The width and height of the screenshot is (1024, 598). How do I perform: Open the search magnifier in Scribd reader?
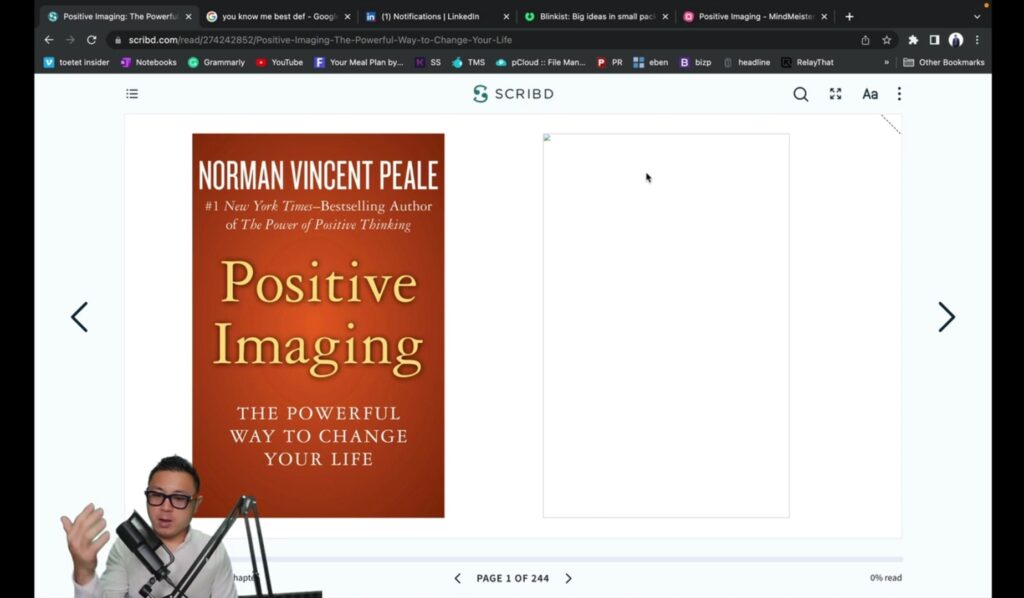tap(801, 95)
